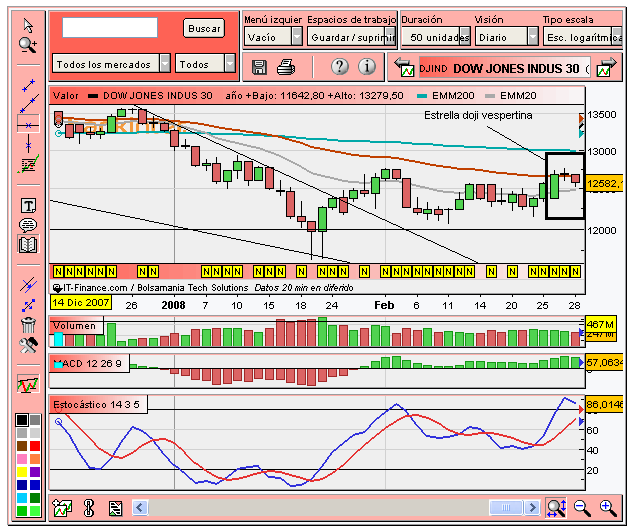Open the Todos los mercados dropdown
The image size is (633, 529).
[111, 64]
